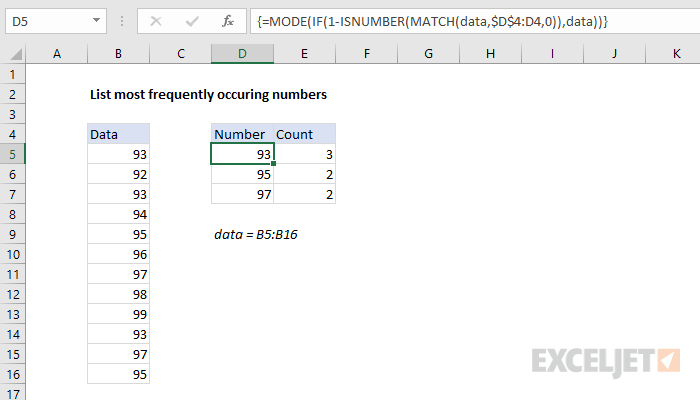Select cell E5 with count 3
Viewport: 700px width, 400px height.
[x=304, y=154]
